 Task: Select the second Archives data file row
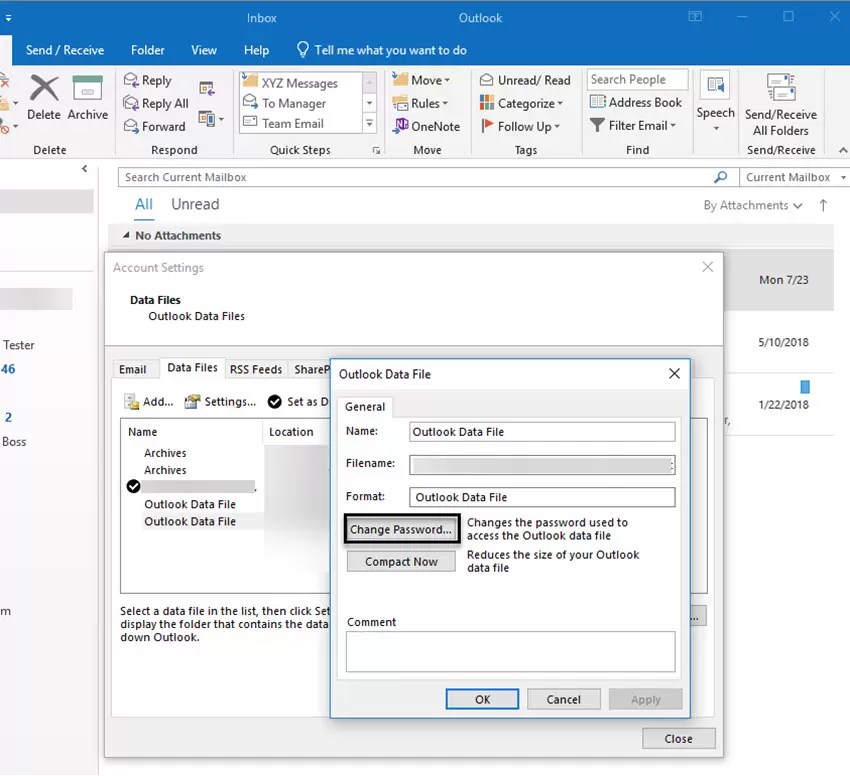(x=165, y=470)
